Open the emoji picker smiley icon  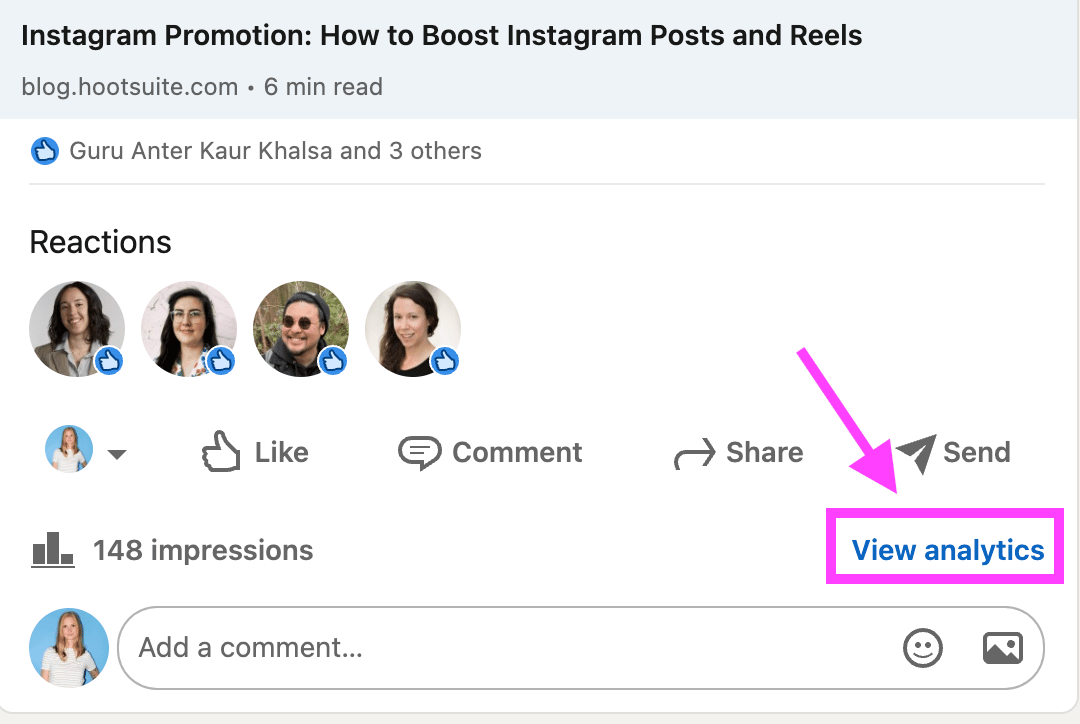[x=923, y=648]
